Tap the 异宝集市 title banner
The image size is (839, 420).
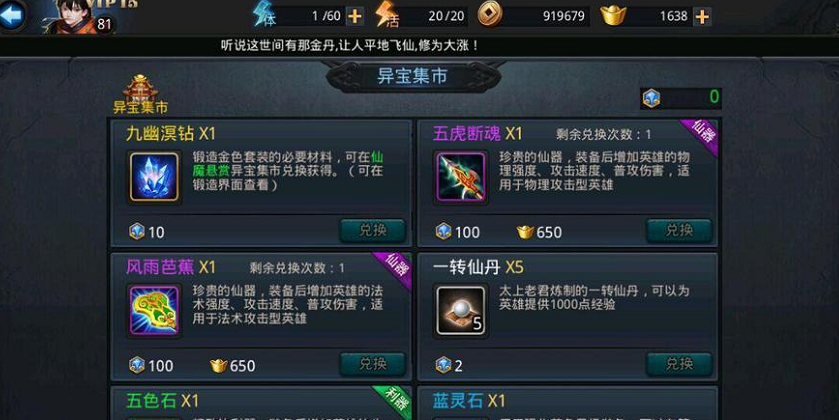(413, 77)
